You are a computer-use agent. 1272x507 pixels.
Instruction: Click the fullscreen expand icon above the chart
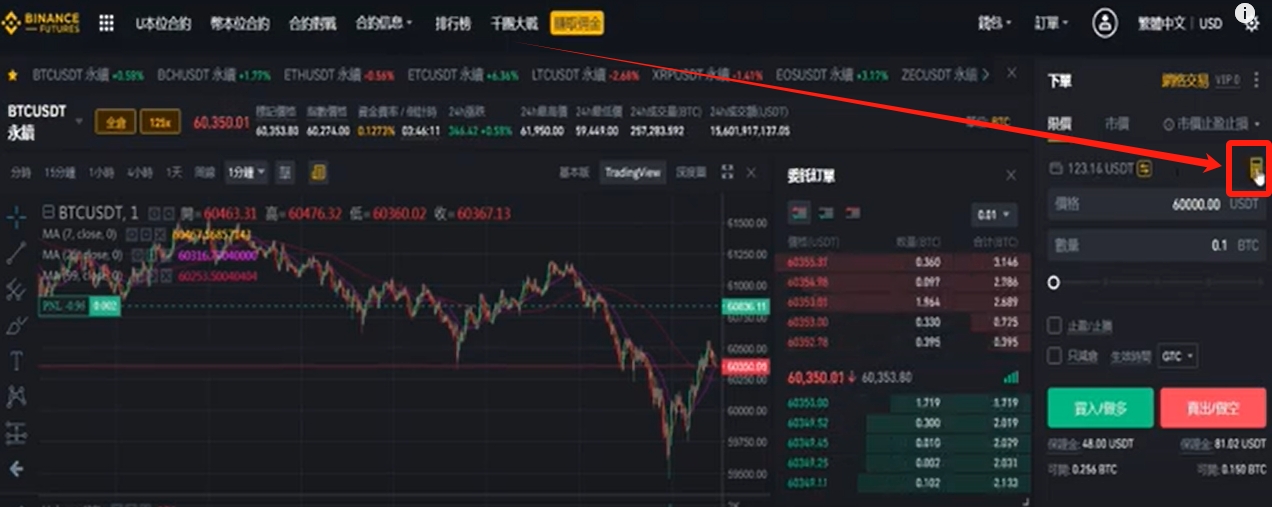tap(727, 172)
